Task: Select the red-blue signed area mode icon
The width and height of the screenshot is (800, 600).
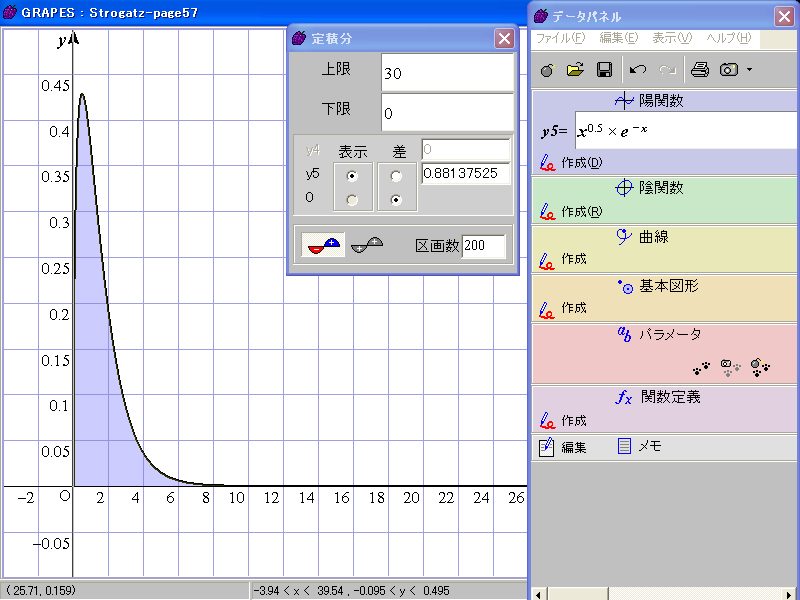Action: coord(323,243)
